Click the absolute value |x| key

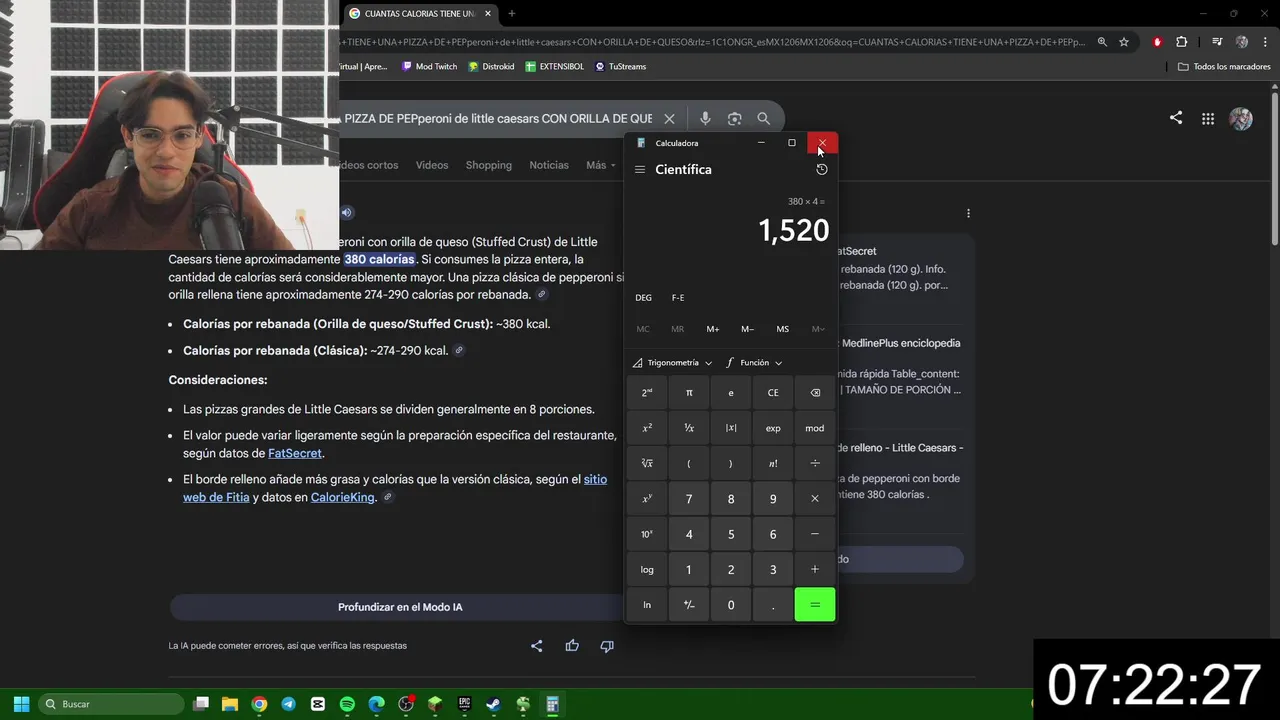coord(731,428)
